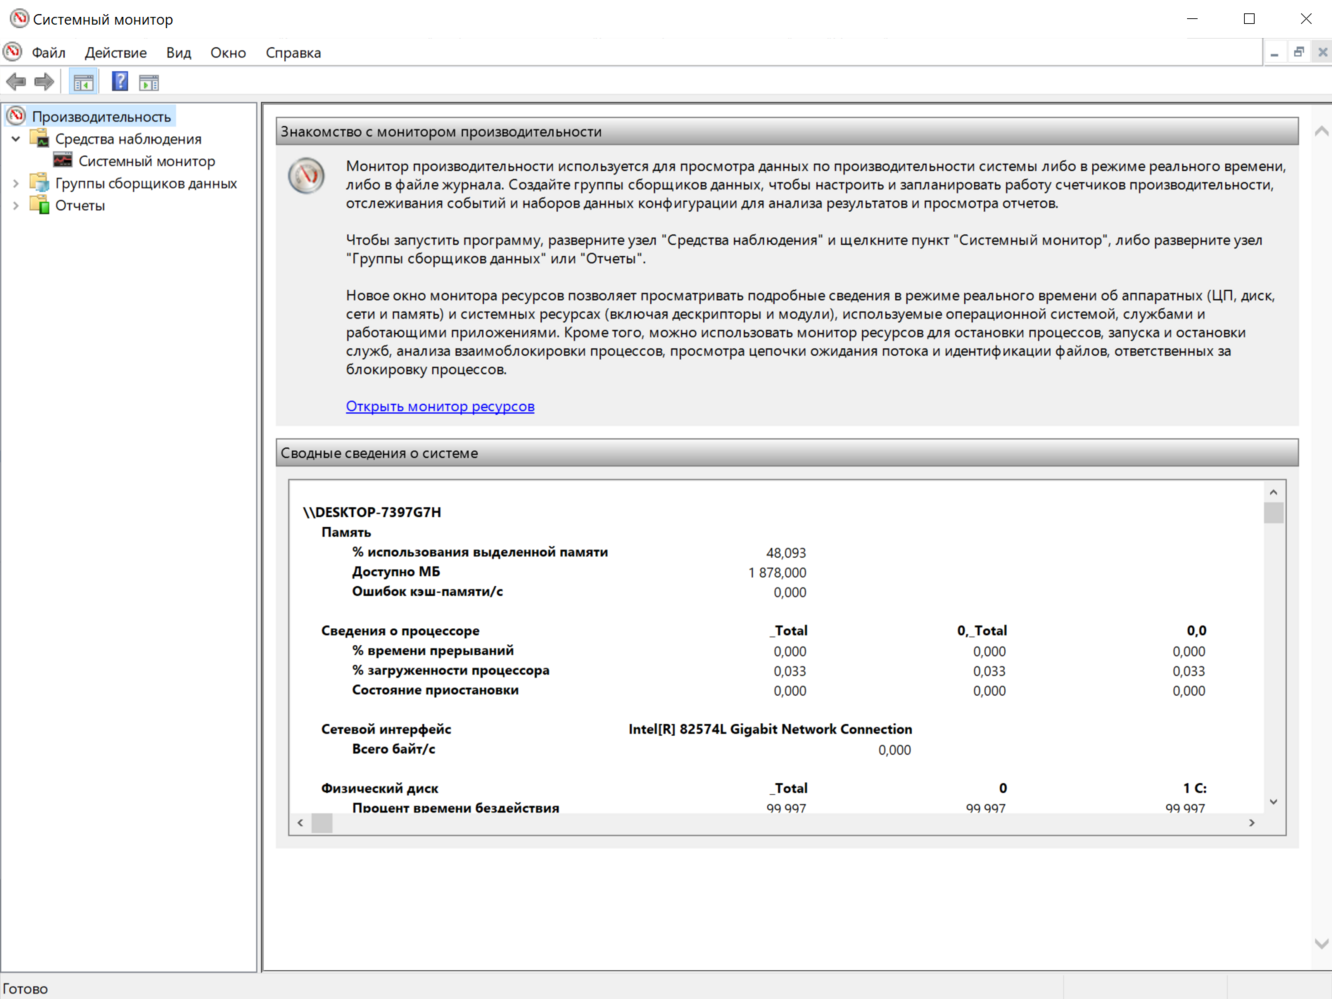The height and width of the screenshot is (999, 1332).
Task: Select the Производительность root node
Action: tap(100, 117)
